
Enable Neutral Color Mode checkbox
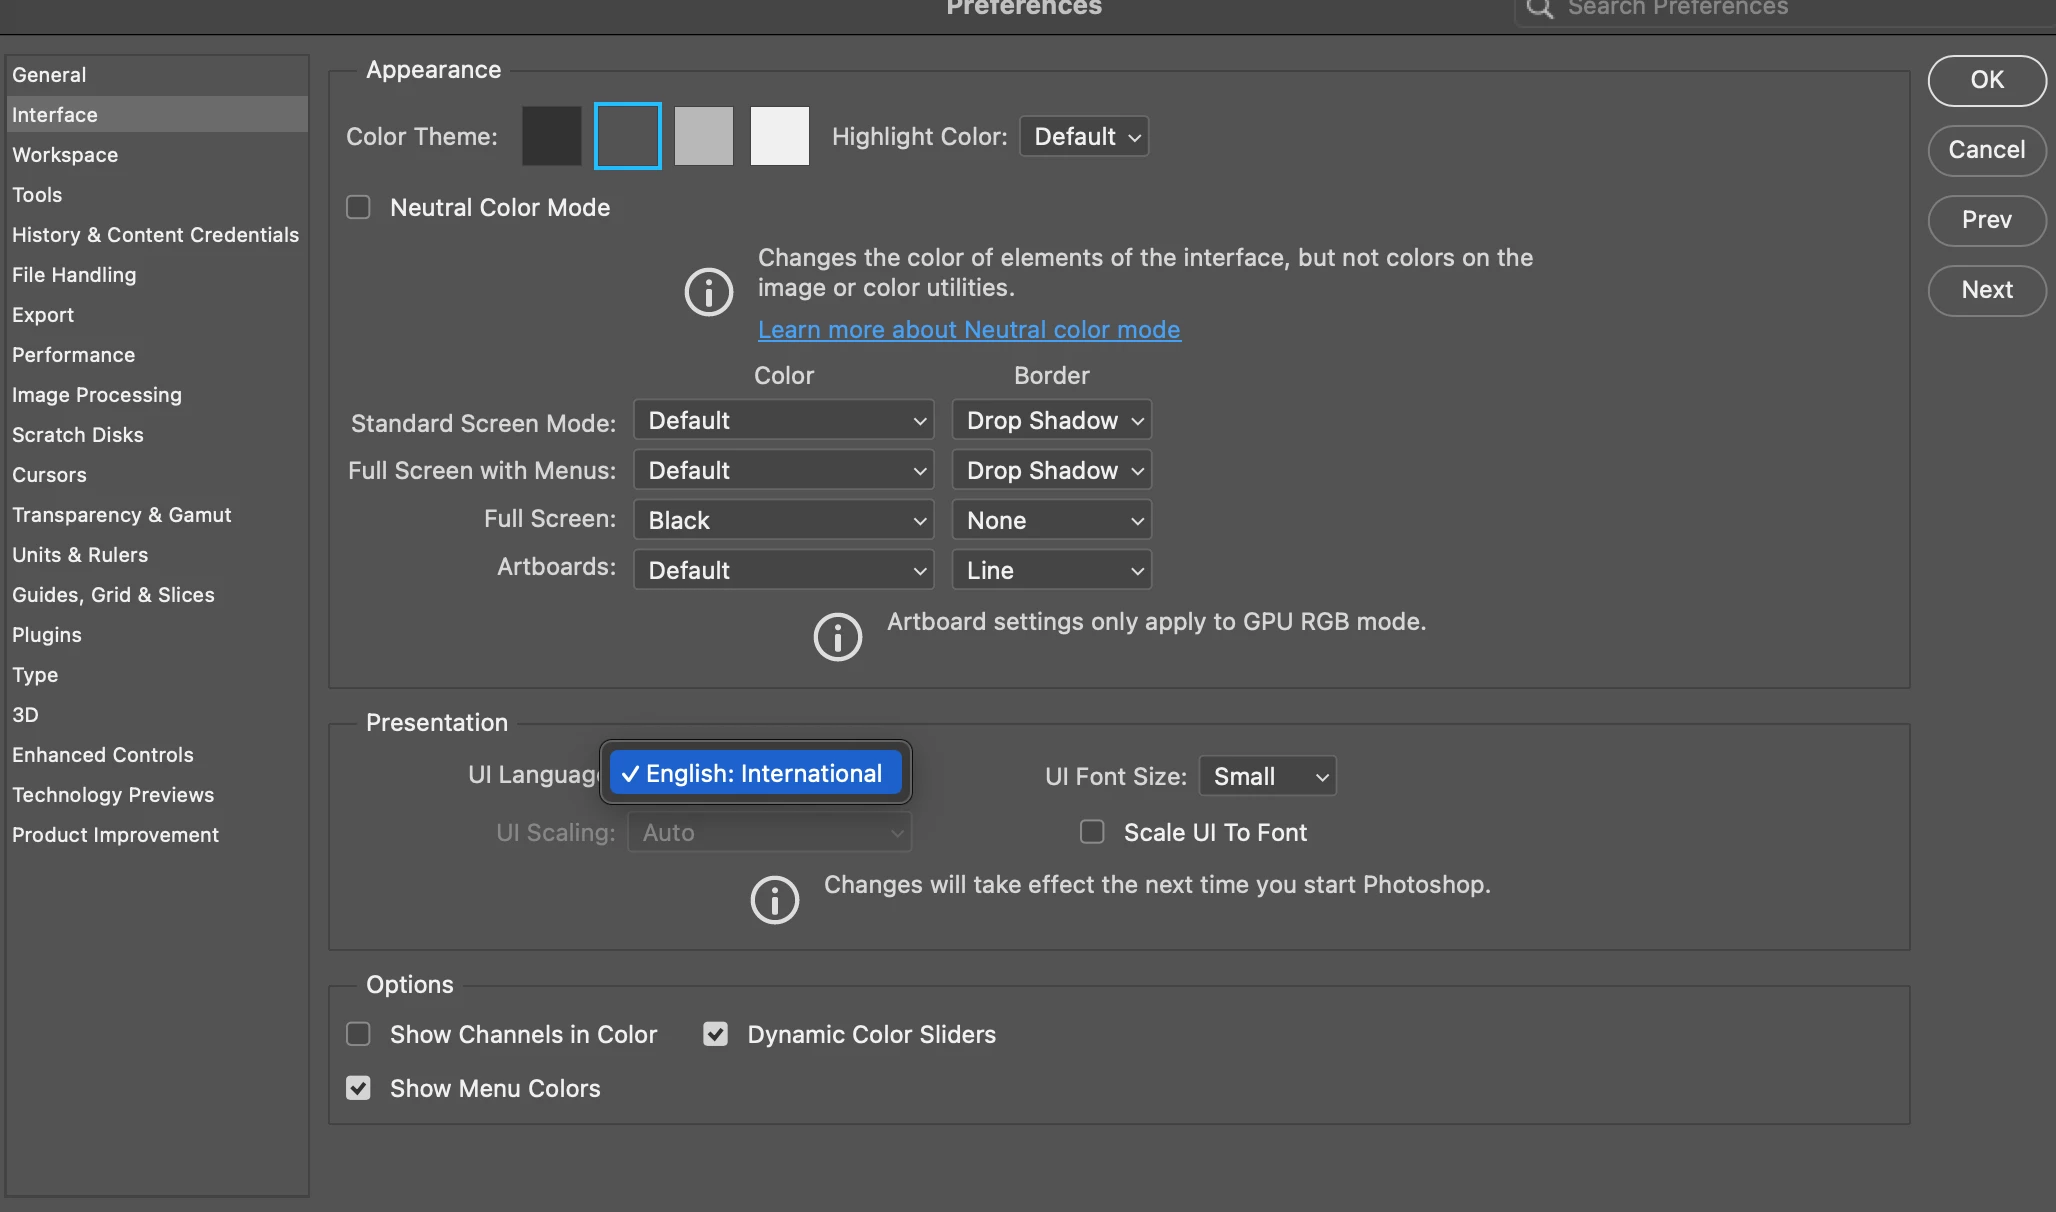pyautogui.click(x=358, y=207)
